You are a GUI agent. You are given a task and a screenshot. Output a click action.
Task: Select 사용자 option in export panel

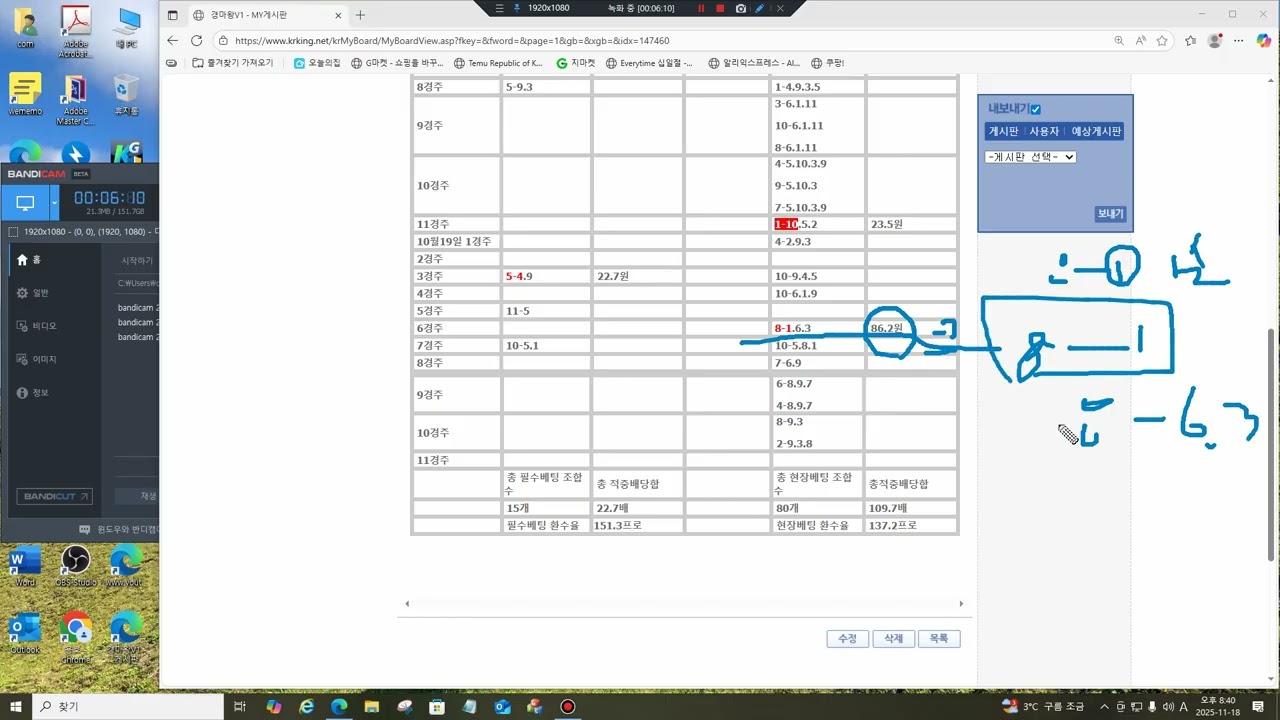[1044, 131]
